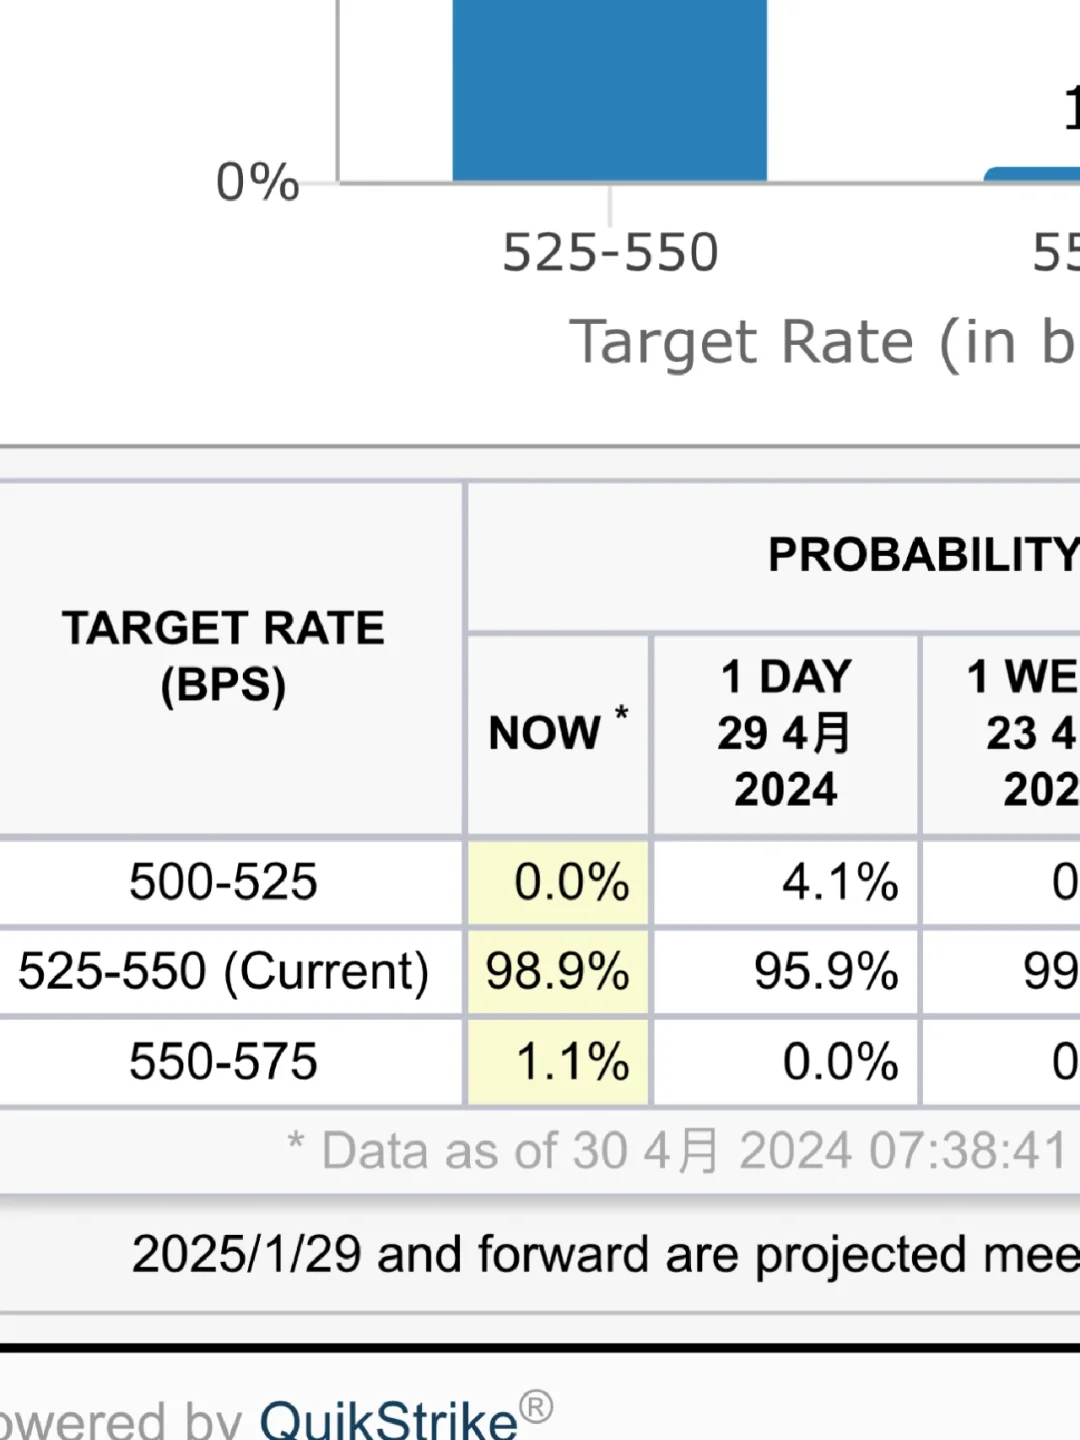This screenshot has height=1440, width=1080.
Task: Open the QuikStrike link
Action: coord(389,1419)
